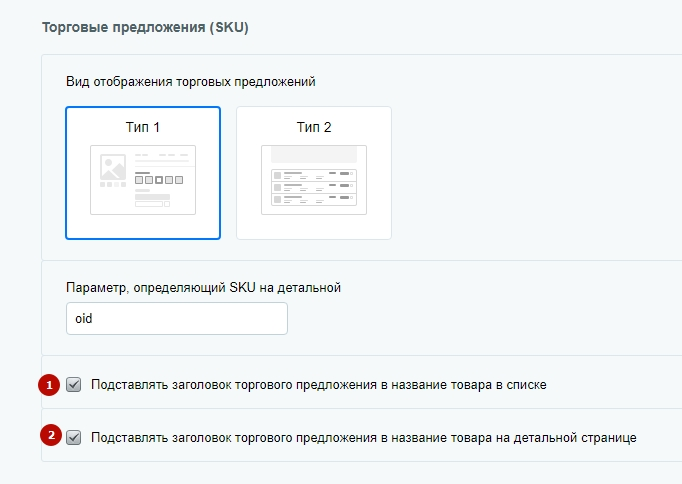Click label ending with 'на детальной странице'
Image resolution: width=682 pixels, height=484 pixels.
click(x=364, y=437)
